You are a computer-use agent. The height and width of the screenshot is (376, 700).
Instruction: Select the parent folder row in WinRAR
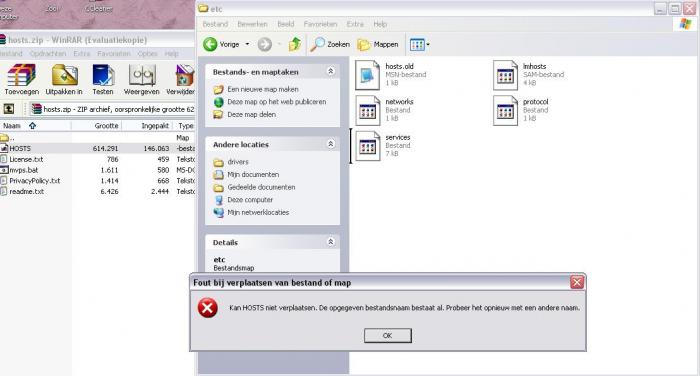[97, 138]
